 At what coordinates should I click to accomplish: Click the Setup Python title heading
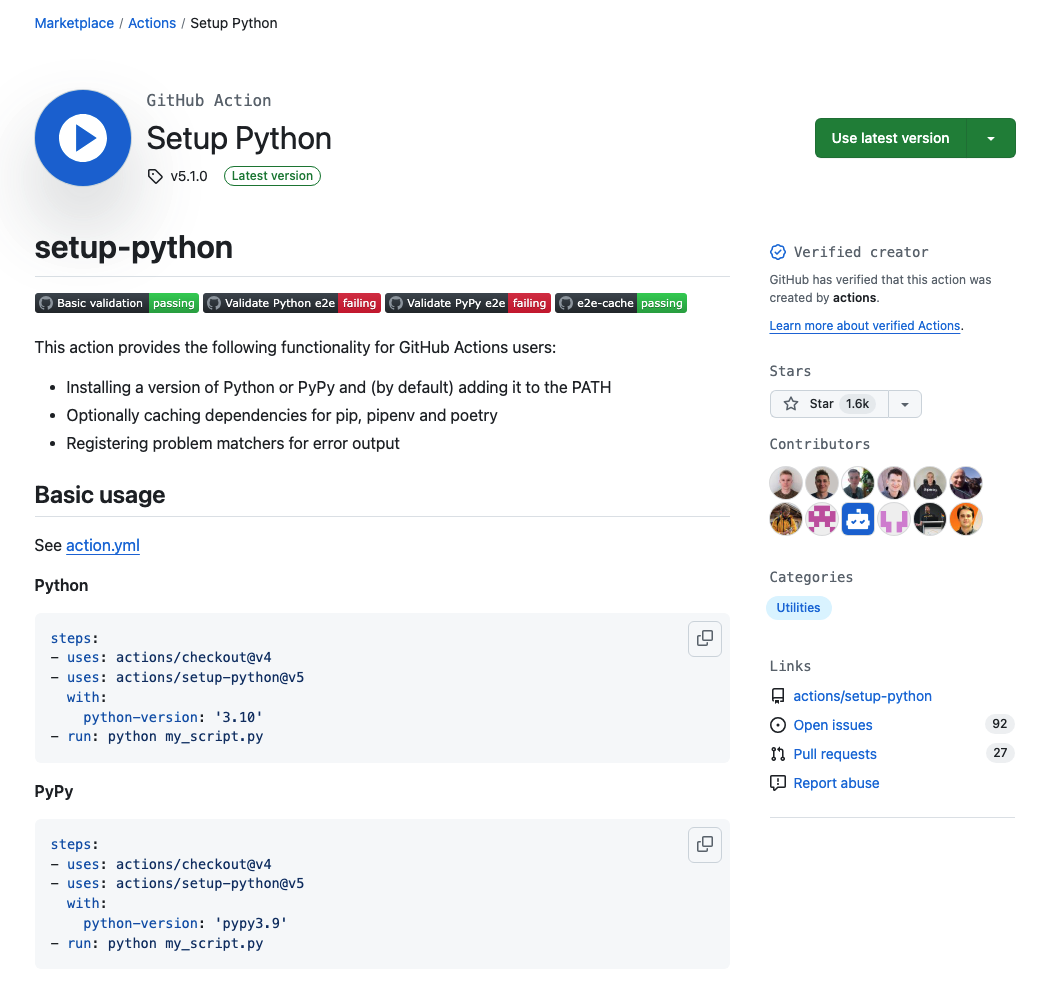coord(239,138)
